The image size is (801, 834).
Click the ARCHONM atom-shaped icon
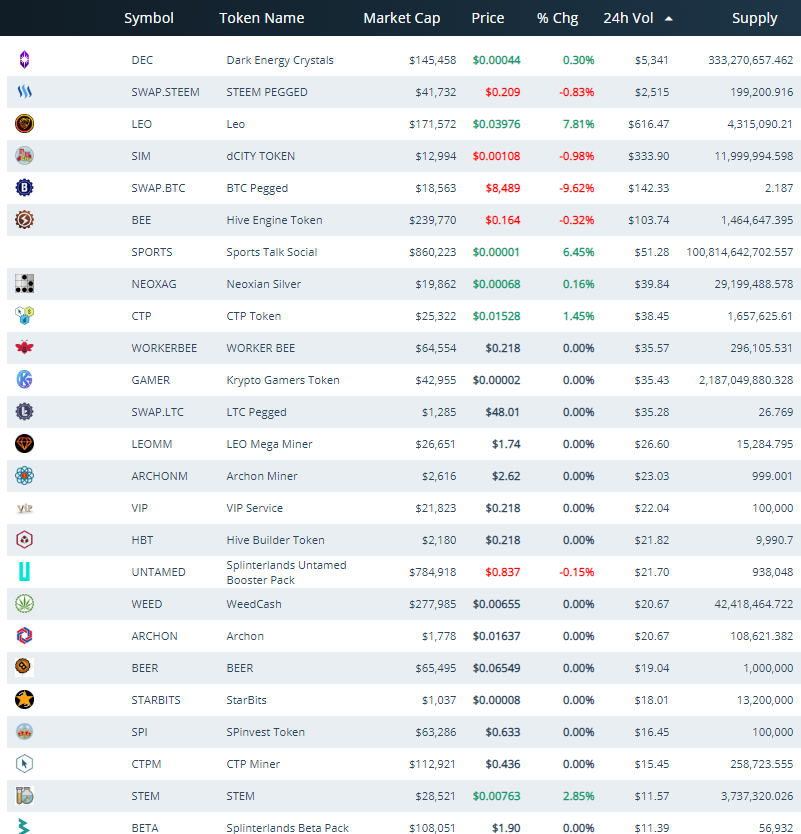pyautogui.click(x=24, y=476)
